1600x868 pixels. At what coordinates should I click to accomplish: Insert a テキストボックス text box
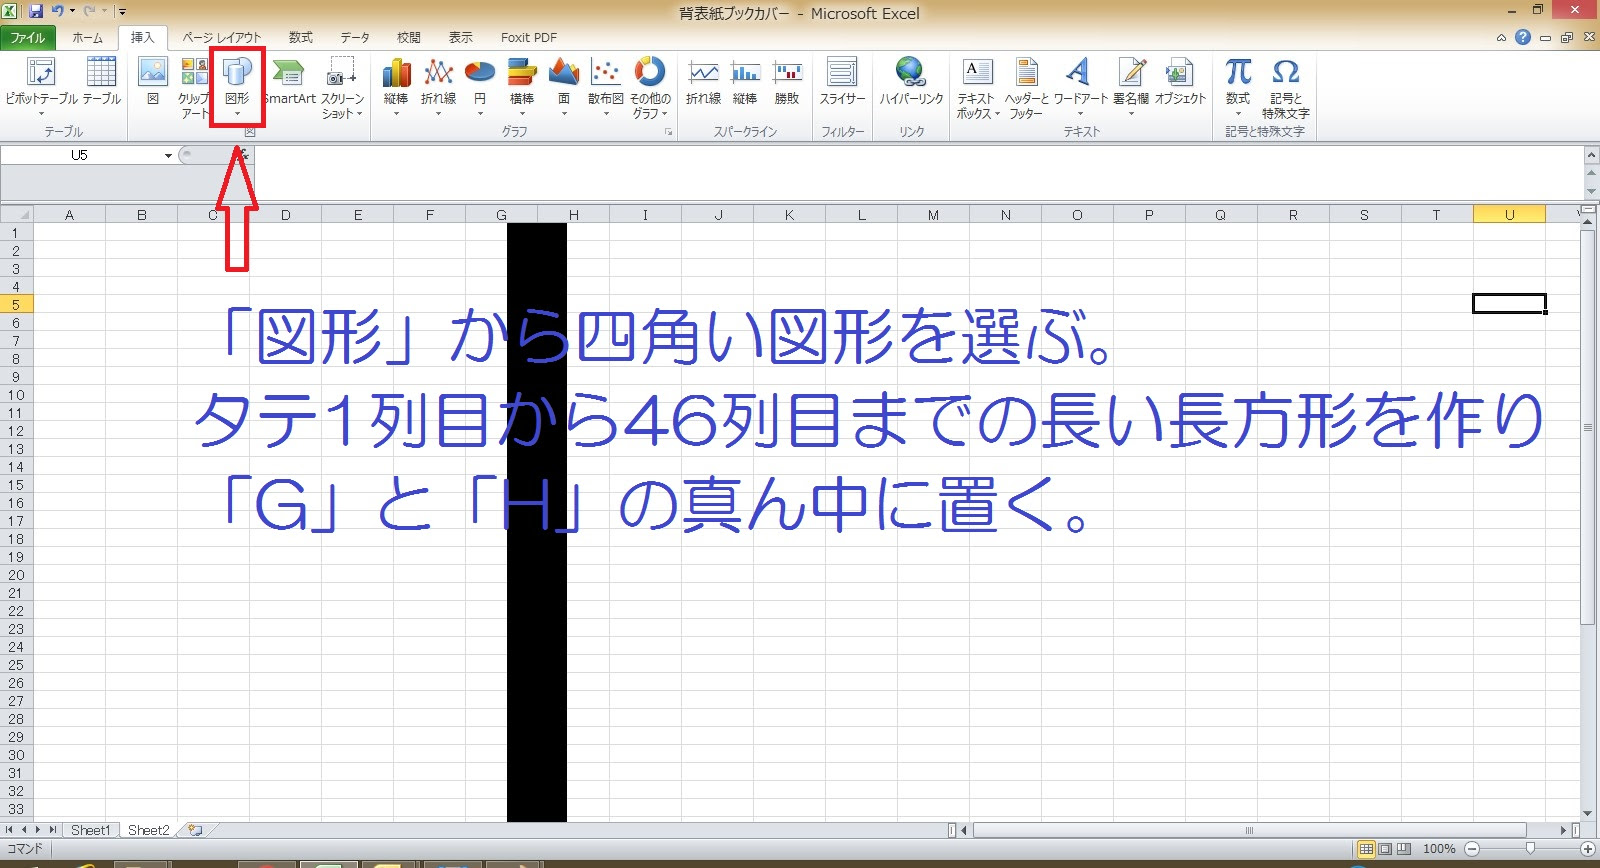click(977, 88)
